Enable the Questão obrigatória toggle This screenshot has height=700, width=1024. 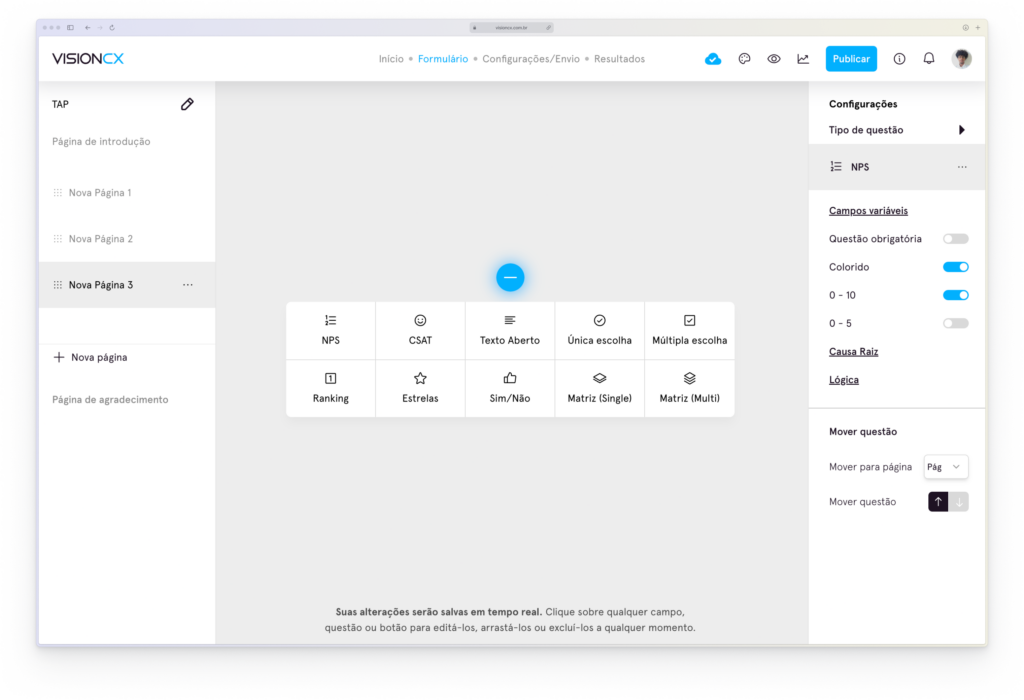(x=955, y=239)
